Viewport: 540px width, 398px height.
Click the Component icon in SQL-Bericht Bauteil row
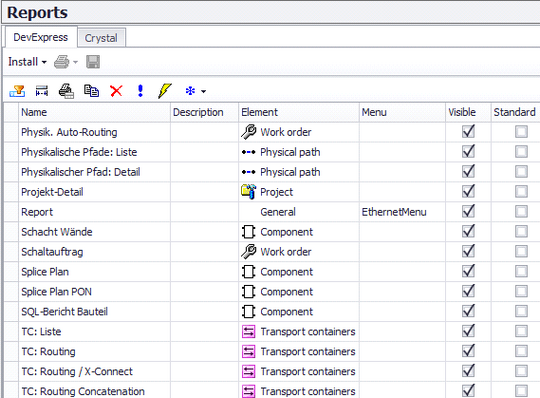tap(249, 312)
